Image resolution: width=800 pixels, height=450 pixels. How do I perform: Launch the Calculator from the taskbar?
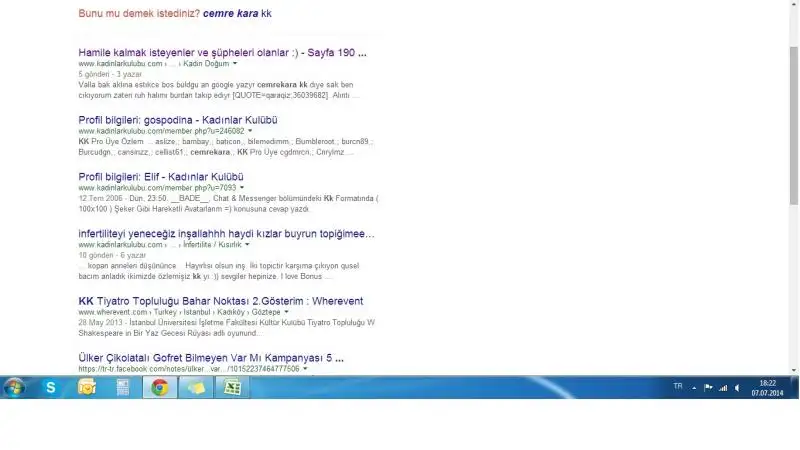point(123,388)
